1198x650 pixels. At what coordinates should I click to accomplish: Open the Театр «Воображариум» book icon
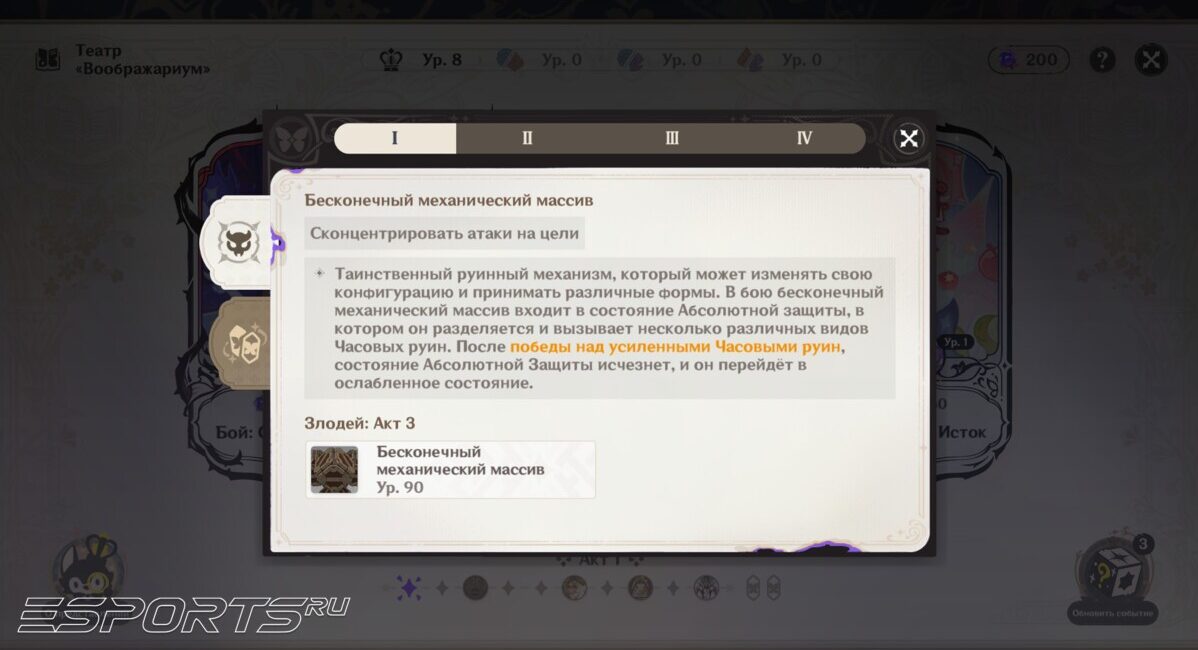tap(48, 60)
